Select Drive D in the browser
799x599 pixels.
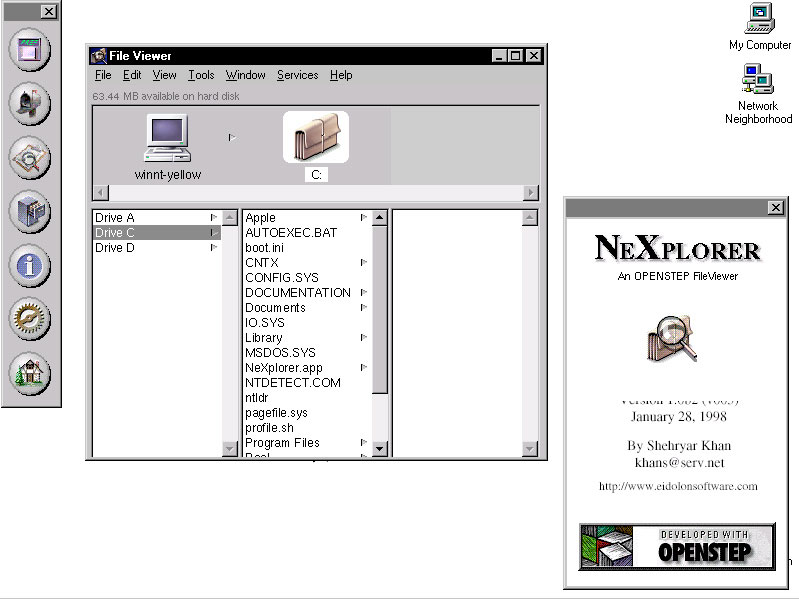[x=157, y=248]
